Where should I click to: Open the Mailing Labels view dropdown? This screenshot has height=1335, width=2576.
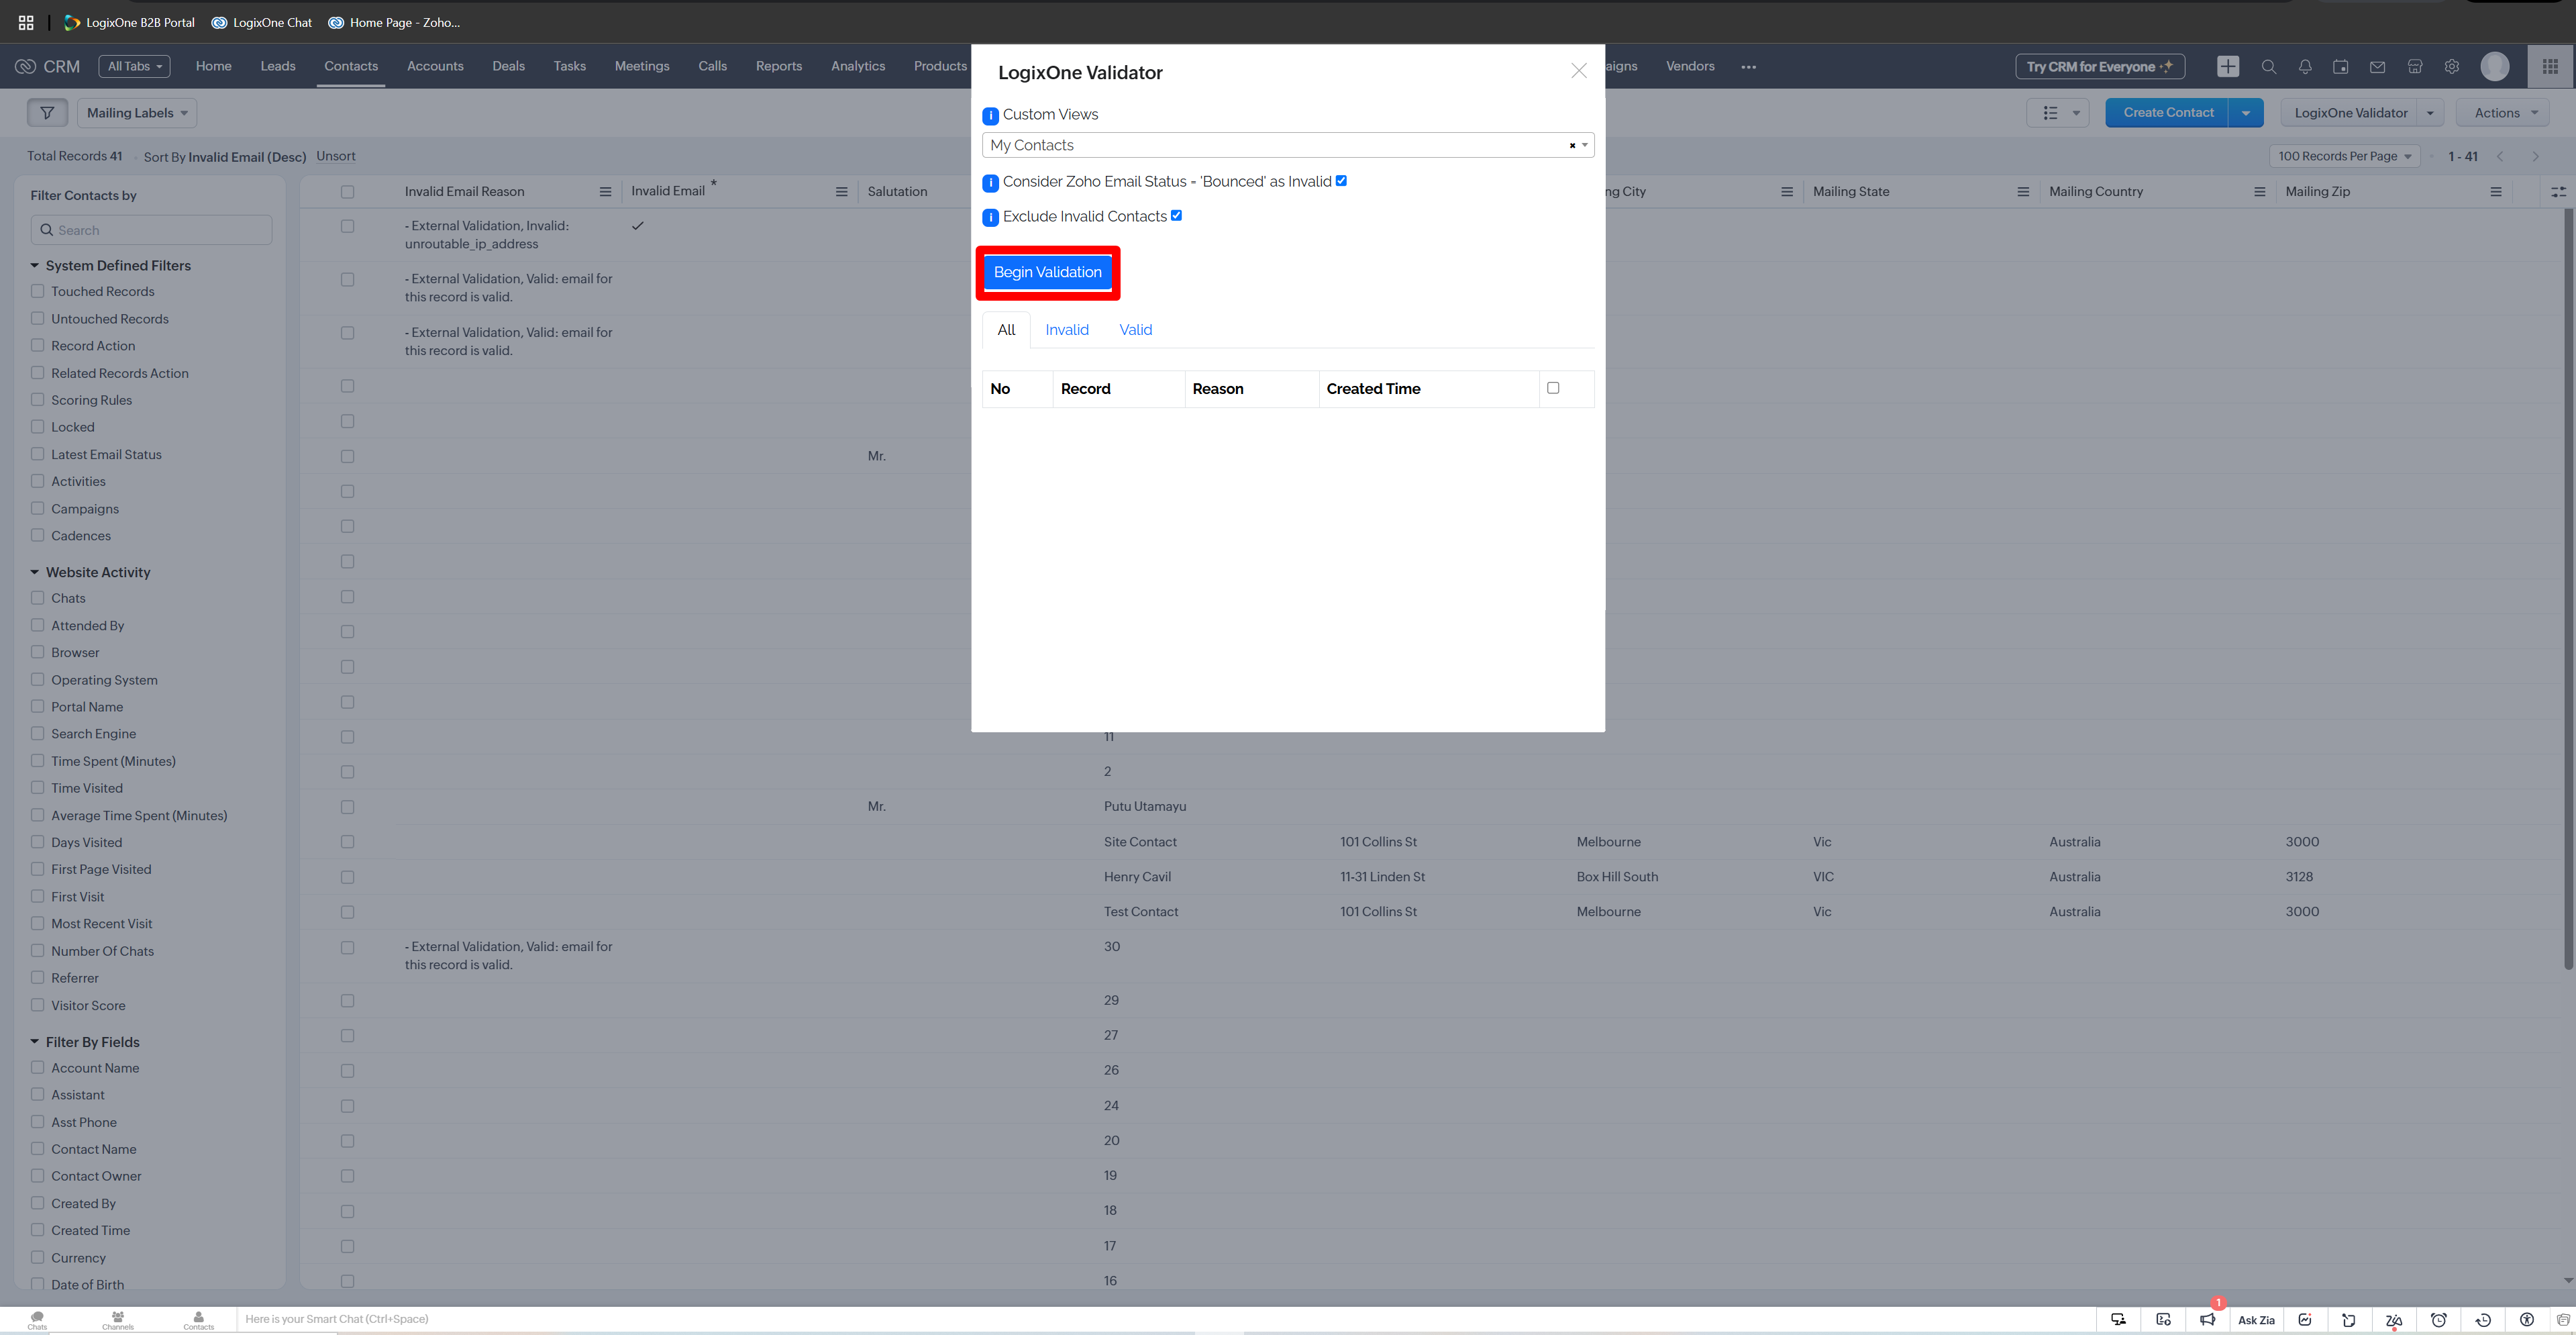click(137, 113)
